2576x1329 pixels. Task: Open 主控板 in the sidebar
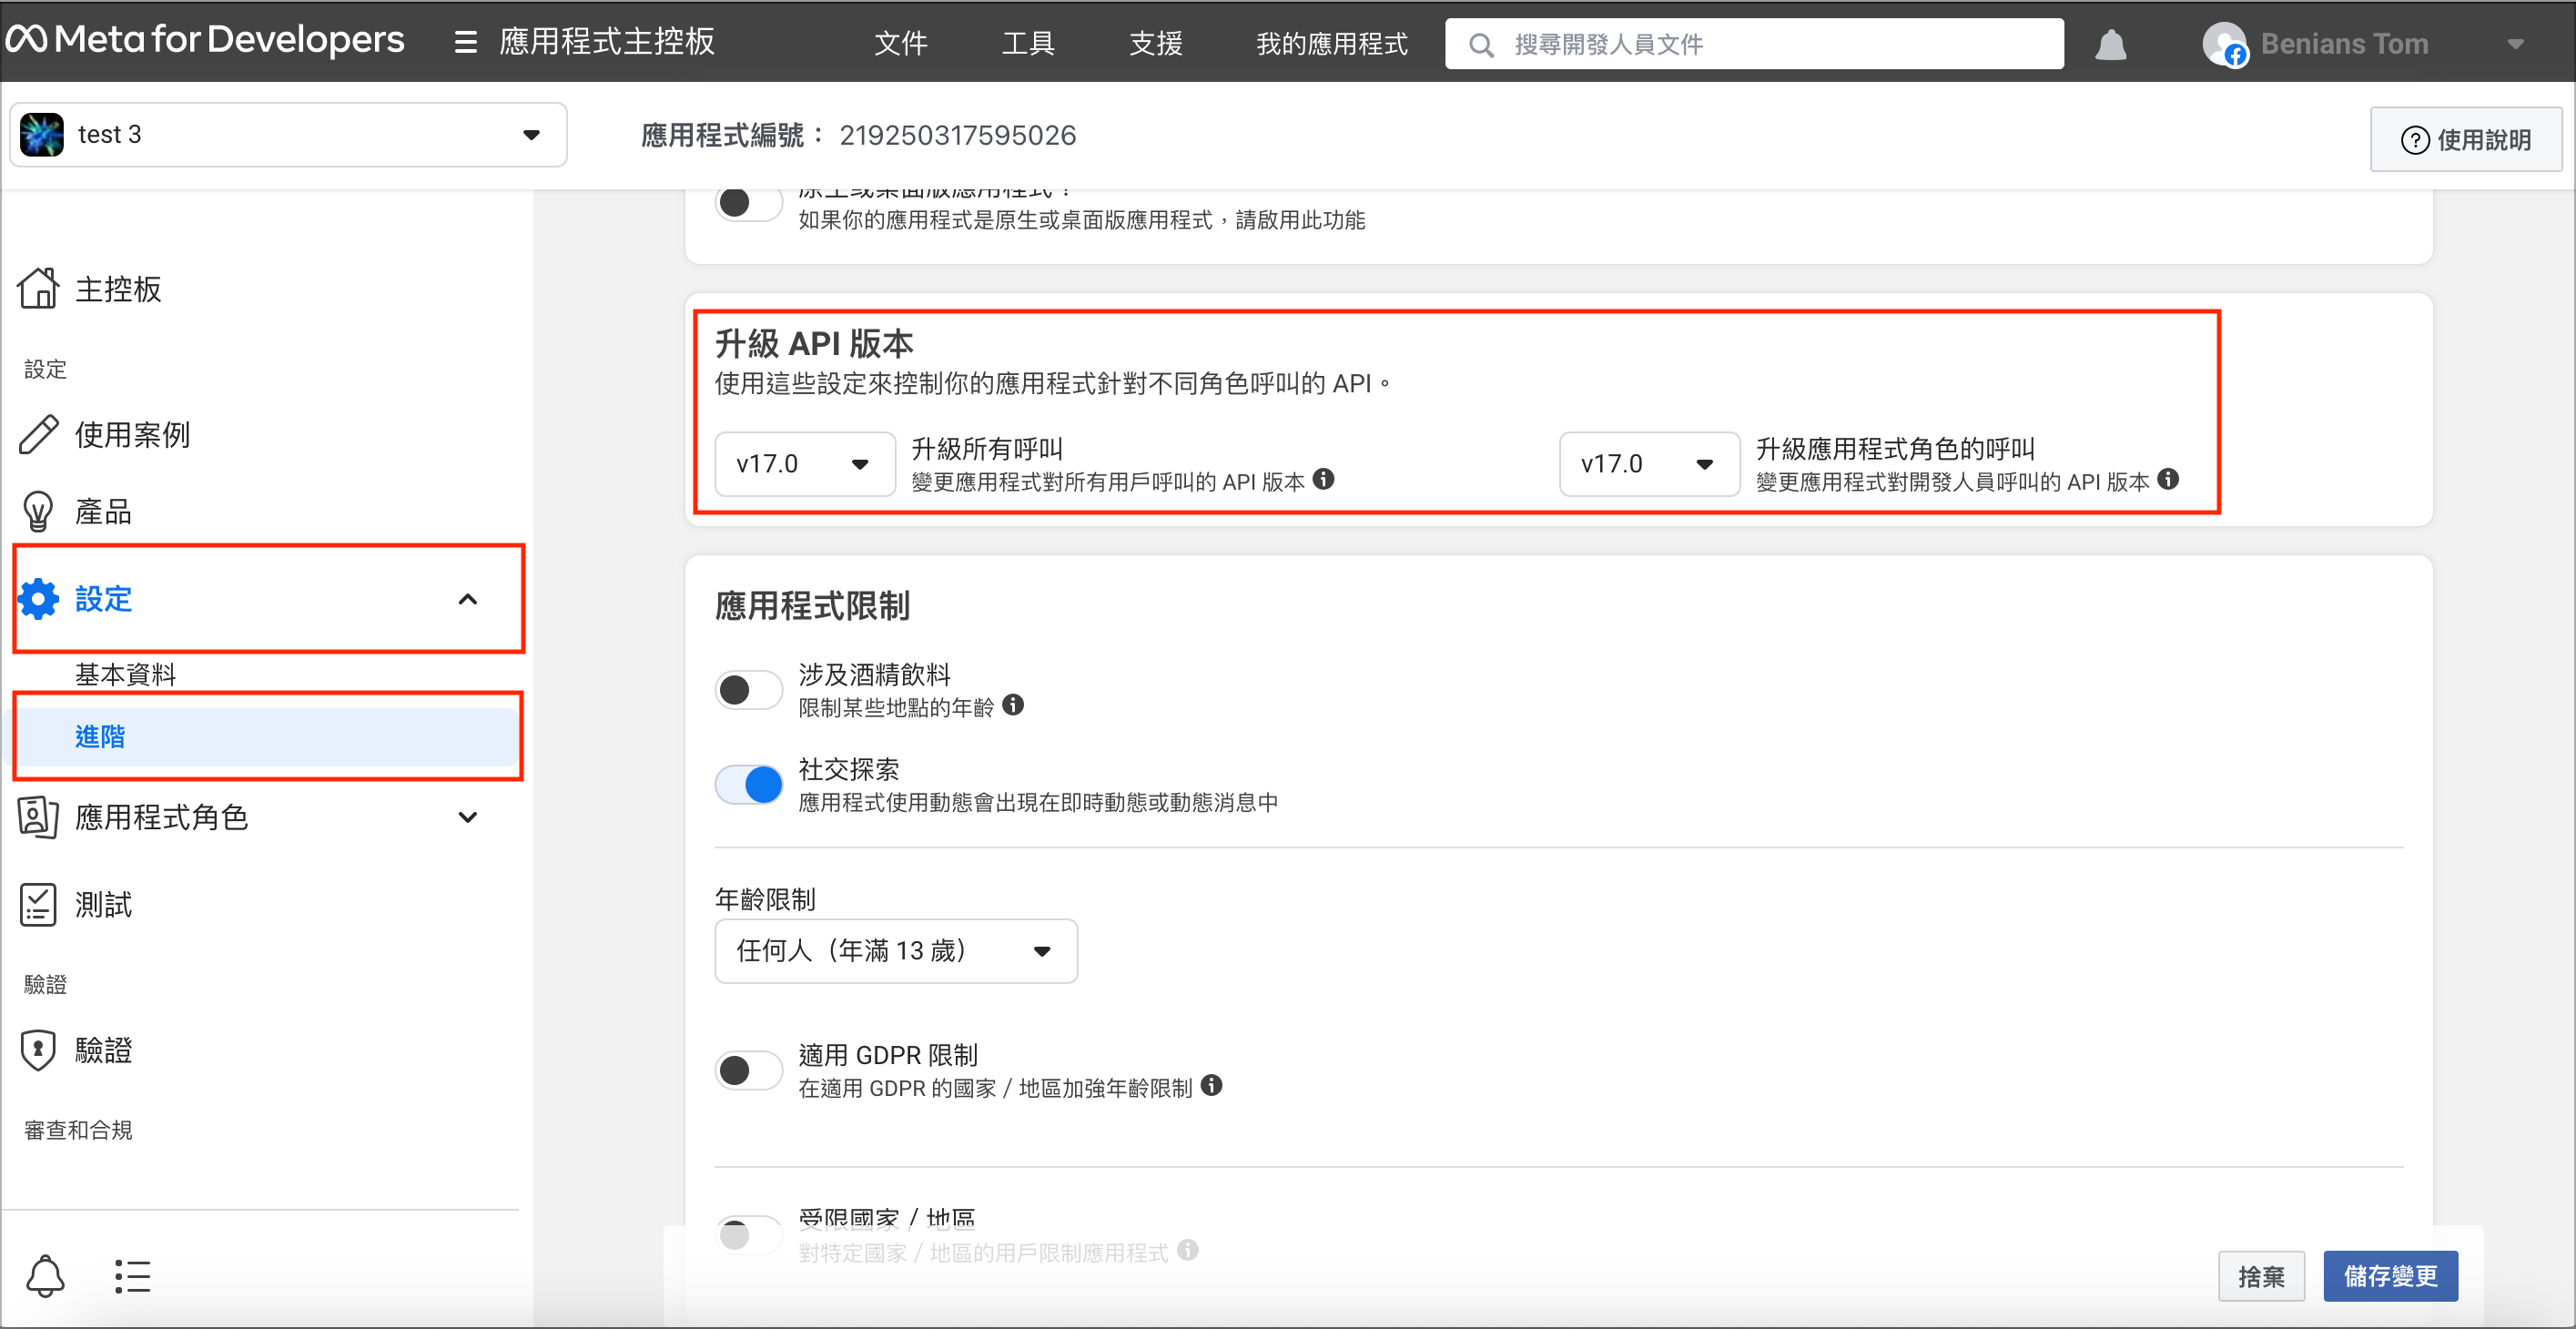coord(118,289)
